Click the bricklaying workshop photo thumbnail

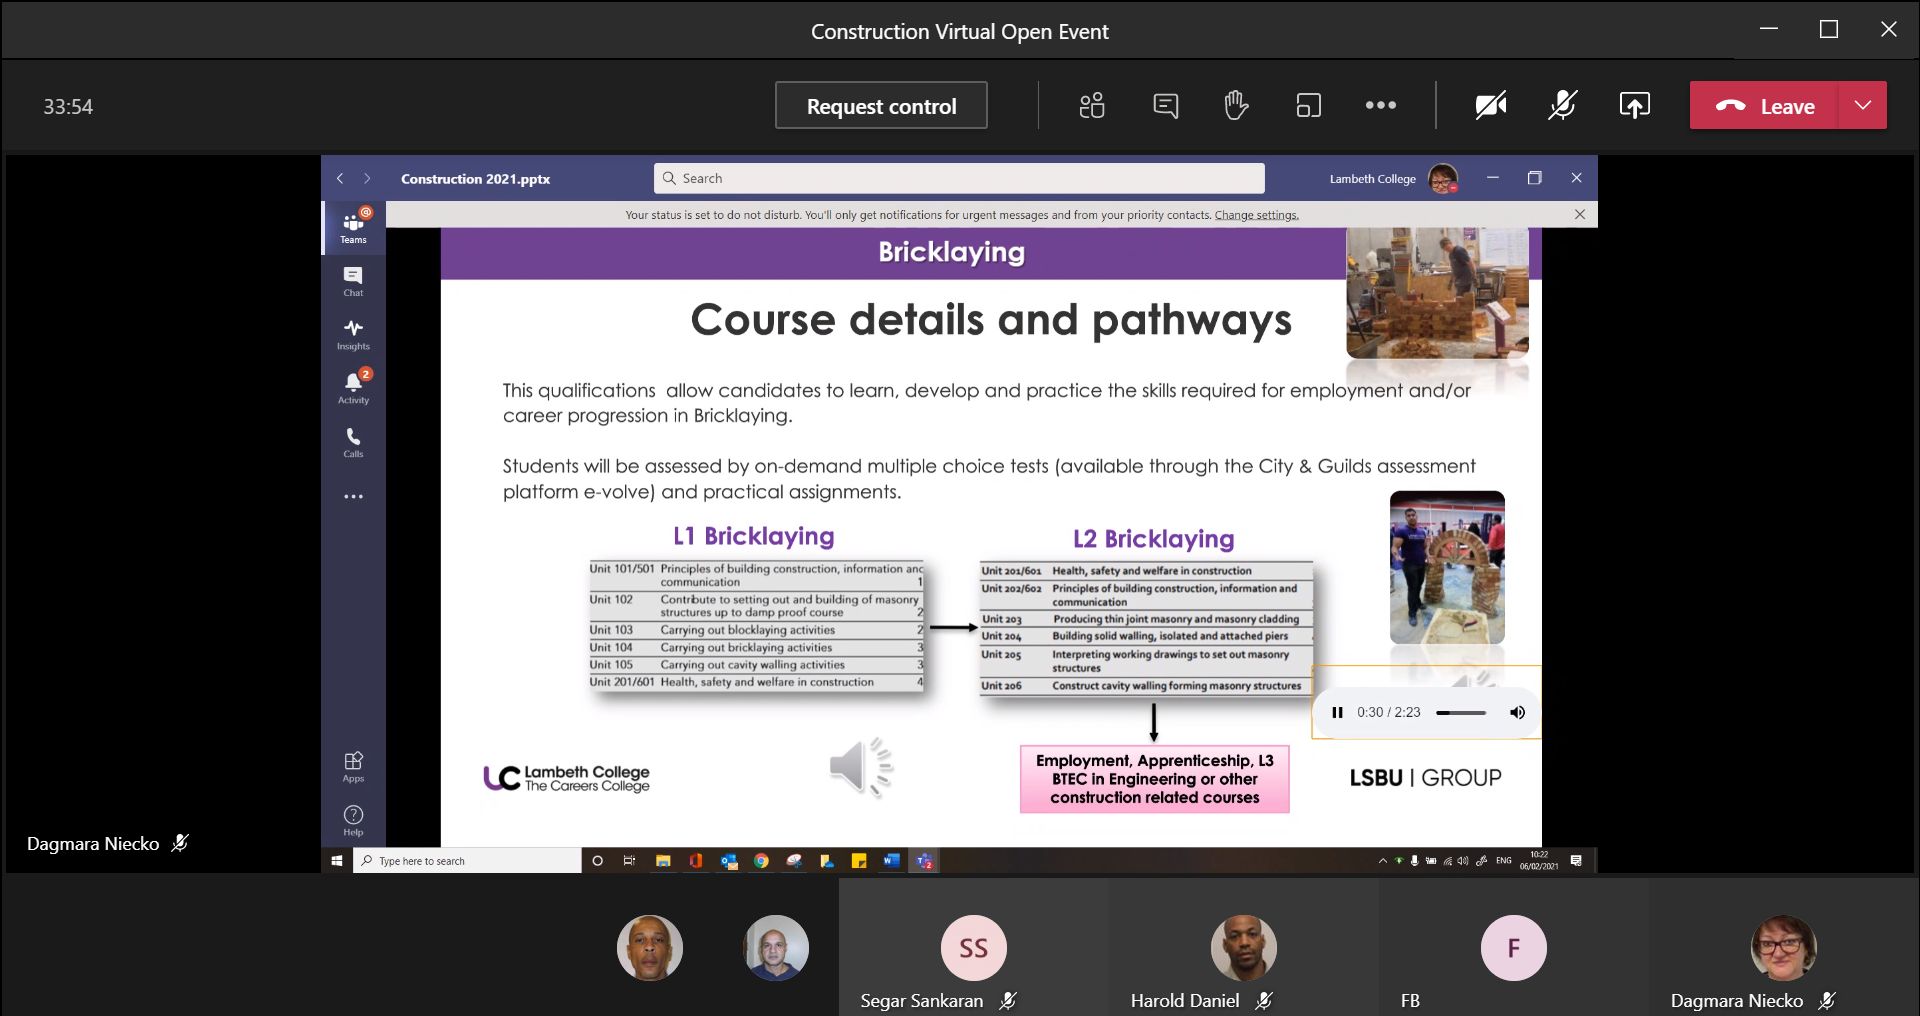[1437, 292]
